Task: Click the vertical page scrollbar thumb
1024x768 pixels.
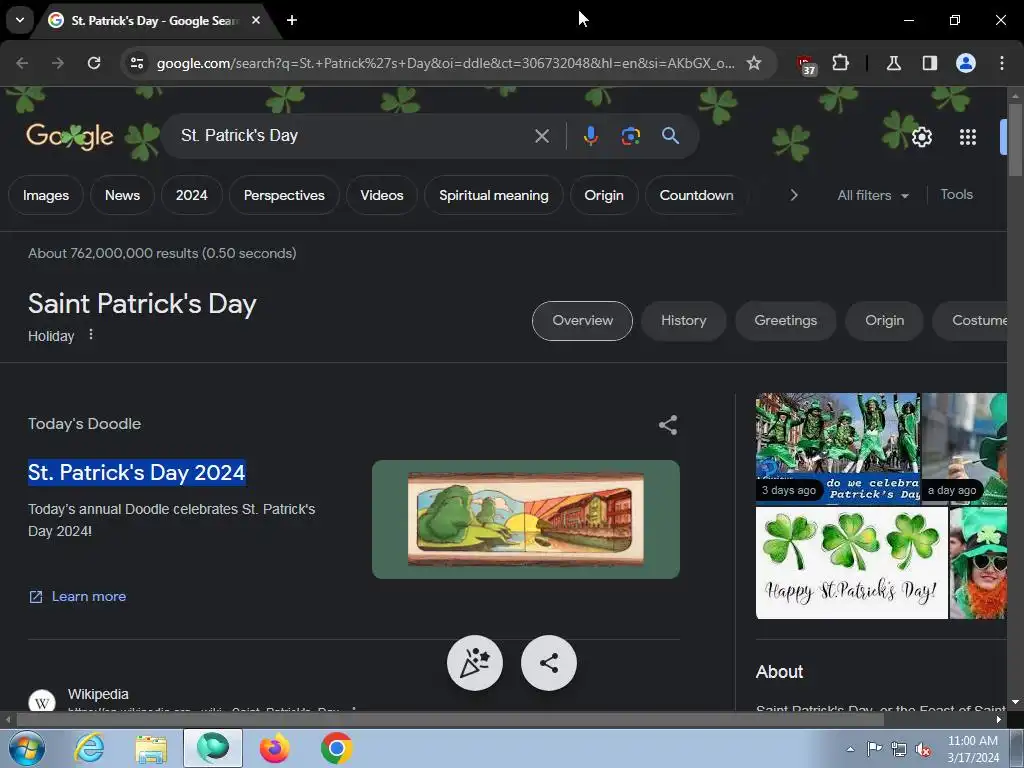Action: pyautogui.click(x=1015, y=140)
